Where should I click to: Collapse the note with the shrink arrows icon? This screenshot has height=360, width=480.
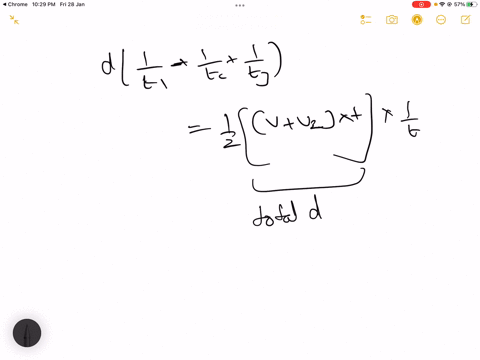tap(14, 20)
